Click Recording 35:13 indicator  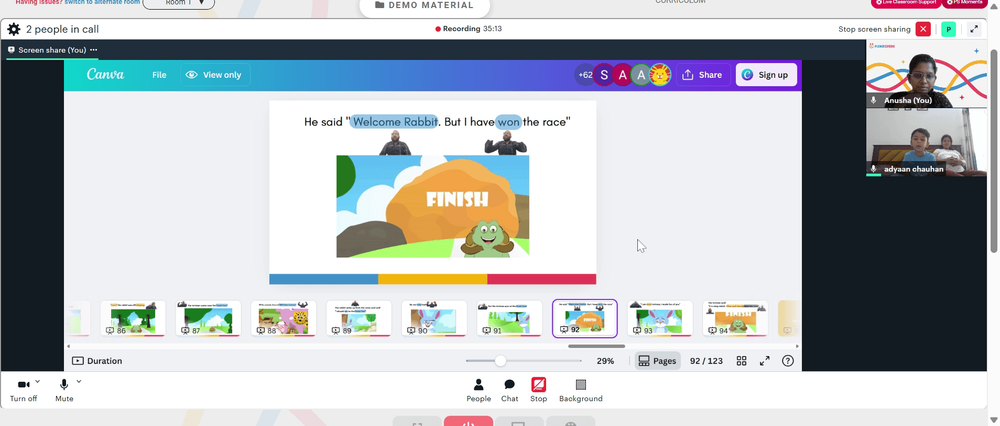pyautogui.click(x=468, y=29)
